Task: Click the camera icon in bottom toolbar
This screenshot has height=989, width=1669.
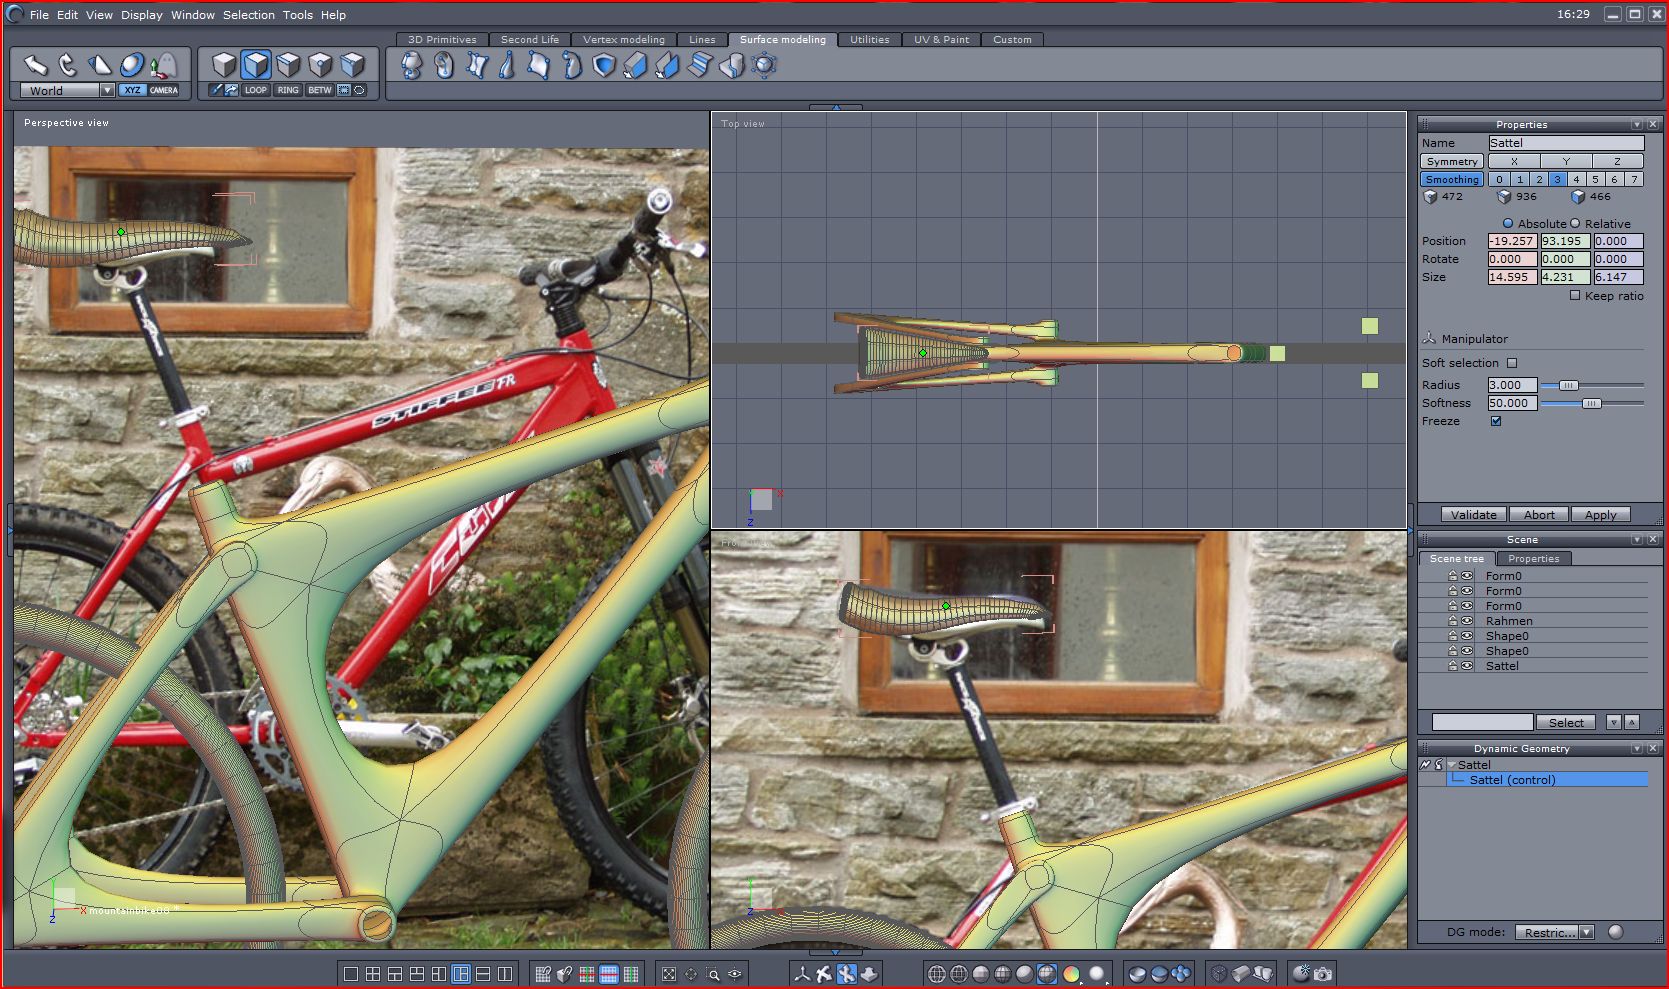Action: (x=1323, y=974)
